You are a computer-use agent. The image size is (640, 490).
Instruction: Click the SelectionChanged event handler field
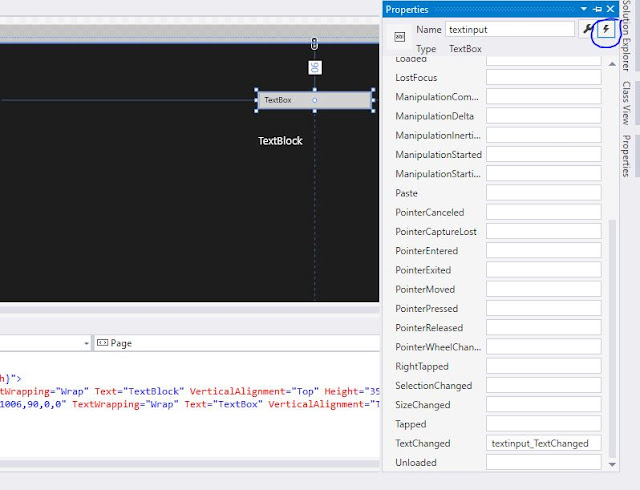tap(544, 385)
